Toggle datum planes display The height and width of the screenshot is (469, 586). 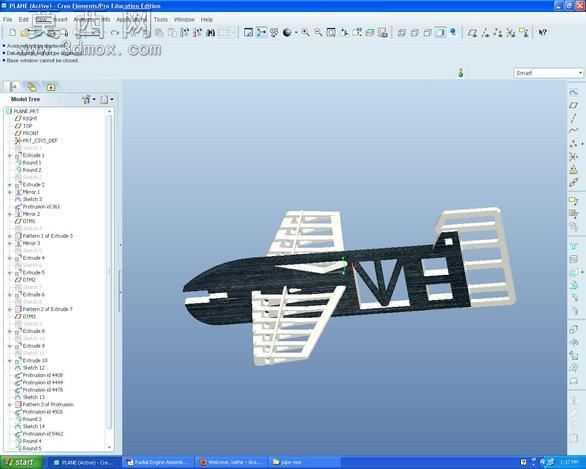click(472, 33)
